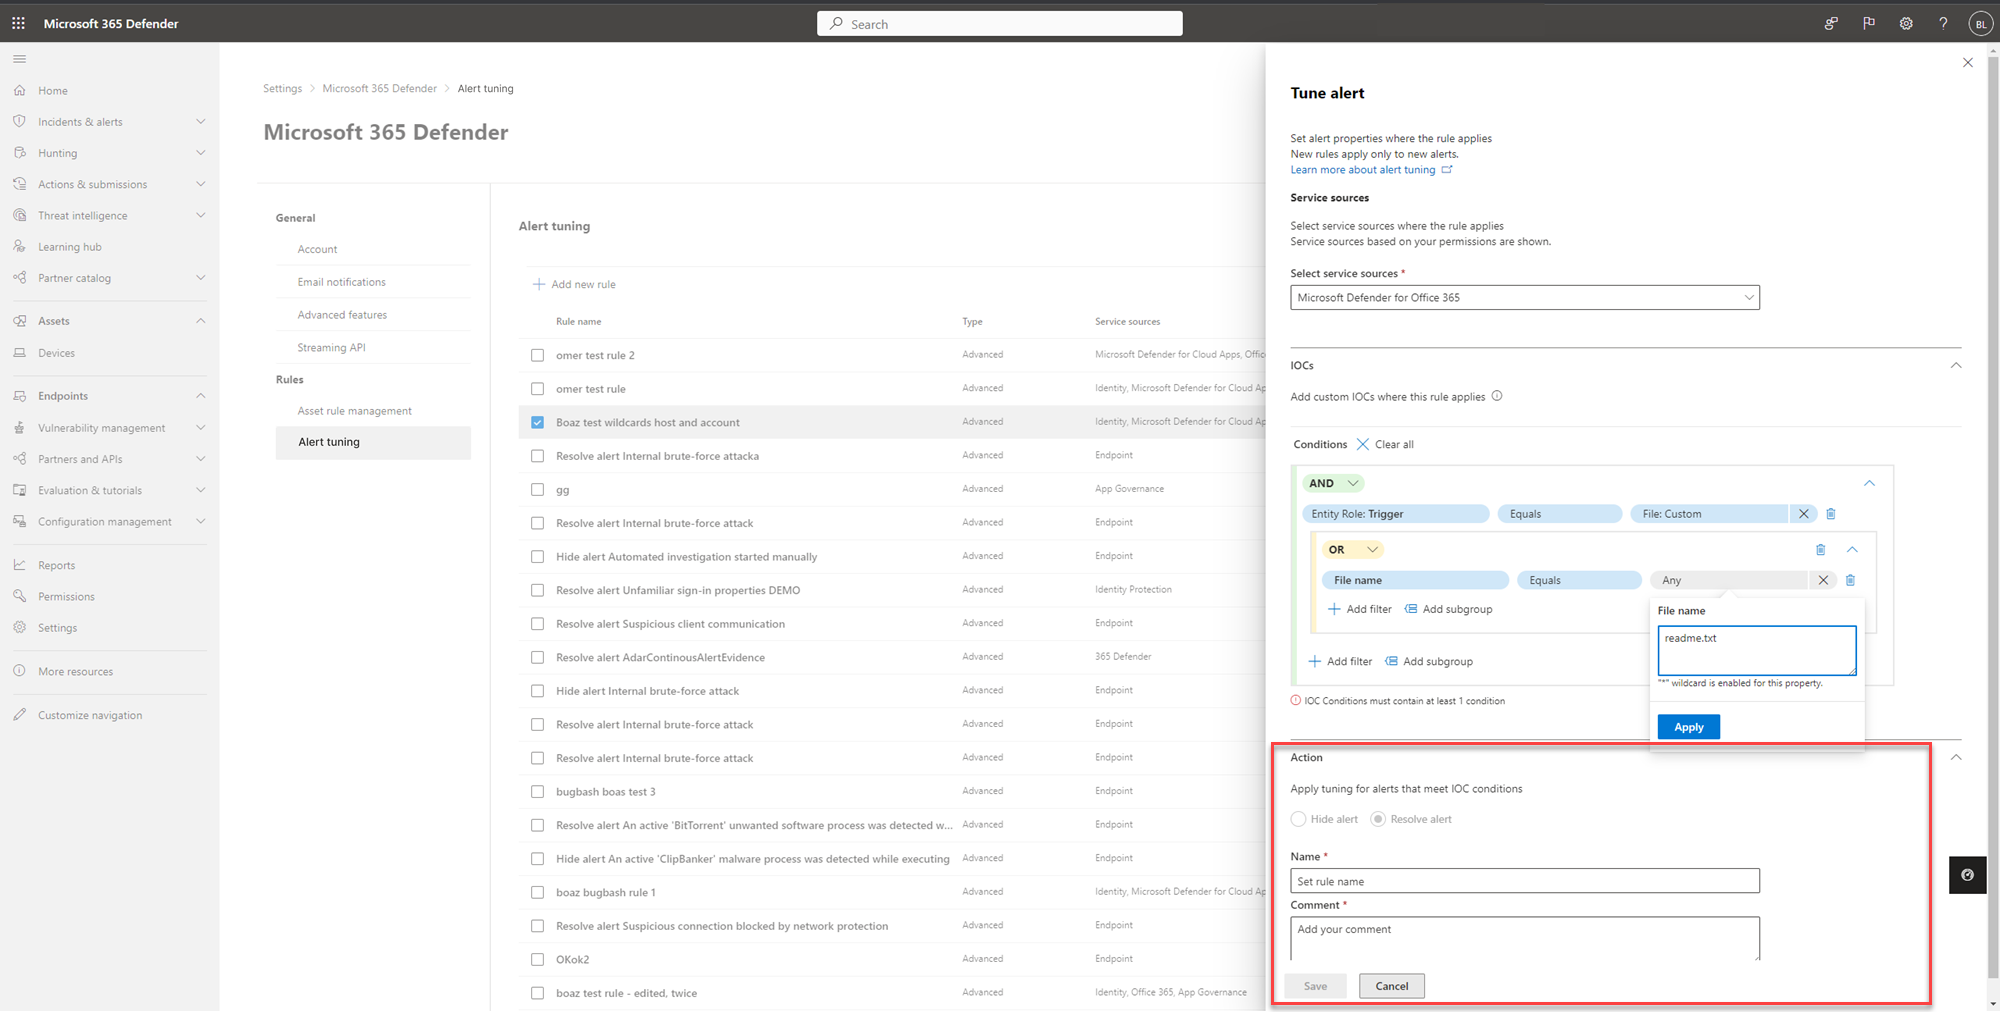The width and height of the screenshot is (2000, 1012).
Task: Click the info icon next to custom IOCs text
Action: pos(1497,396)
